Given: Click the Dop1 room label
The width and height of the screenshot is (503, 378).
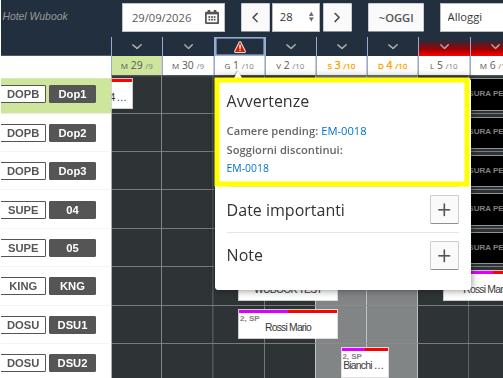Looking at the screenshot, I should coord(72,94).
